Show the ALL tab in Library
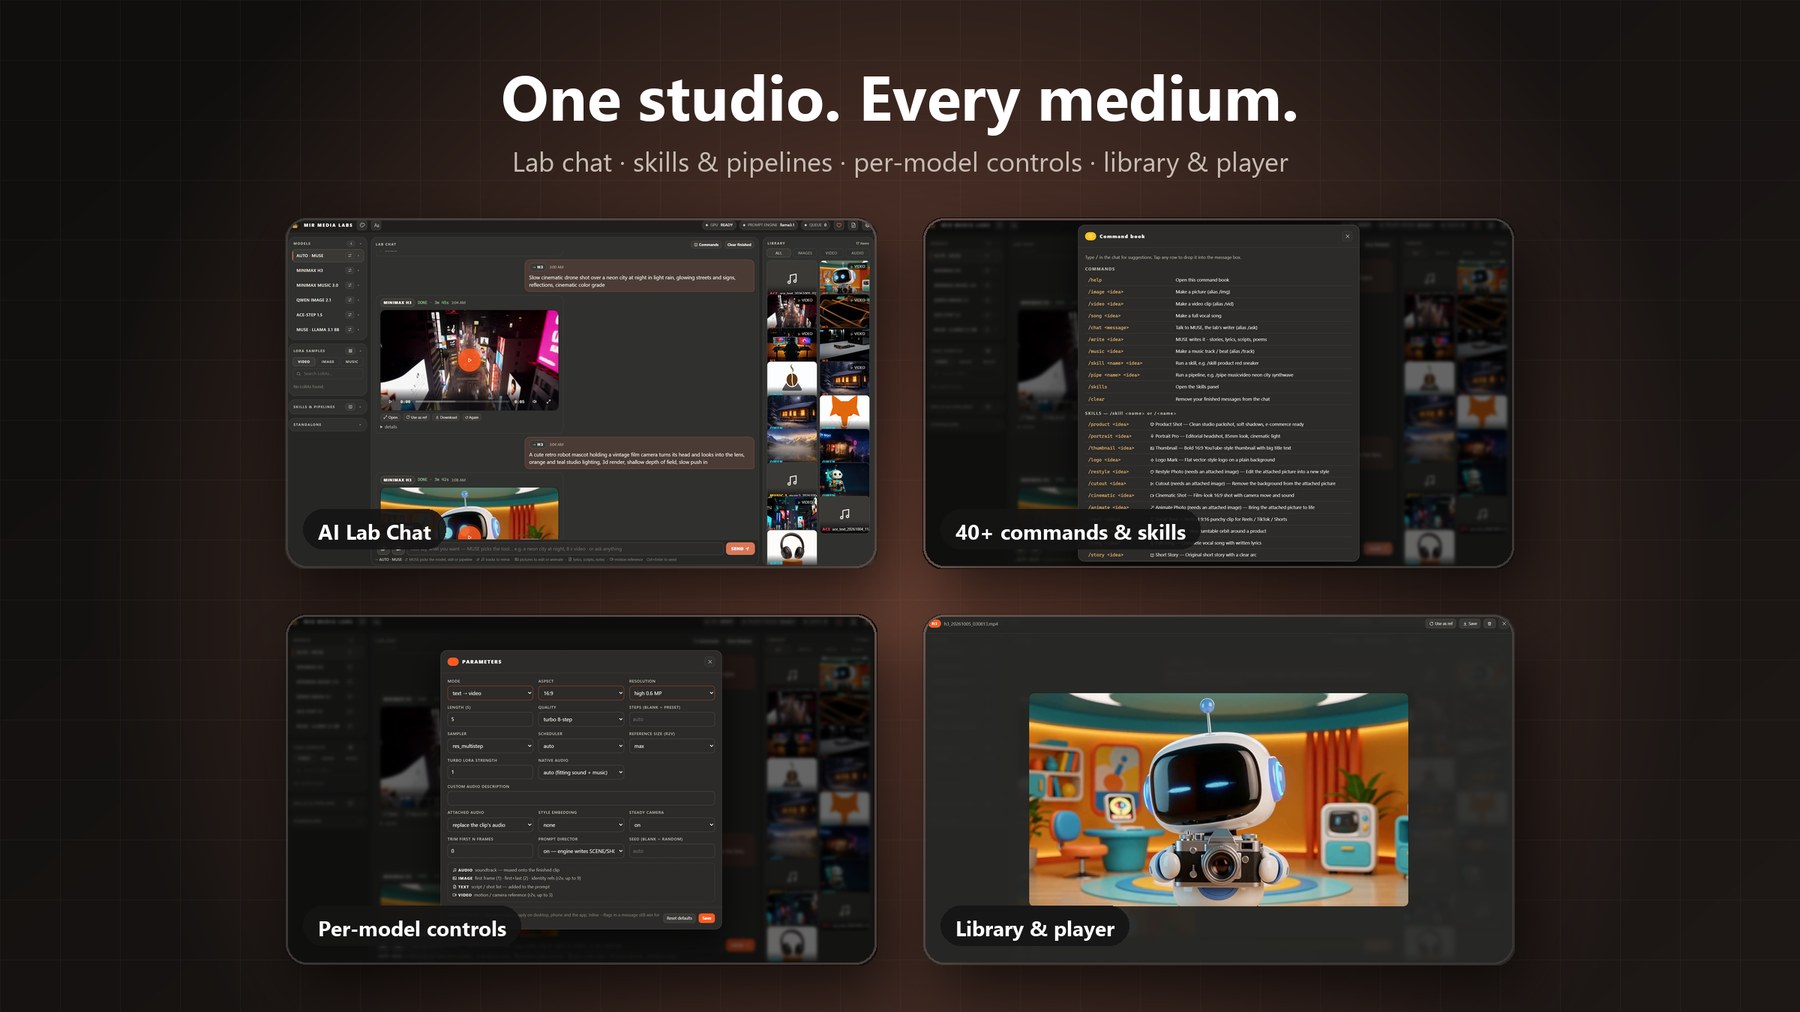Screen dimensions: 1800x1012 pyautogui.click(x=779, y=253)
